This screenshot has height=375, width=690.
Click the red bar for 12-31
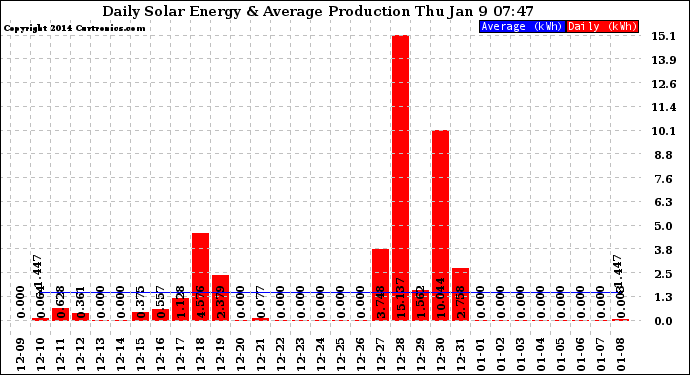pos(460,294)
